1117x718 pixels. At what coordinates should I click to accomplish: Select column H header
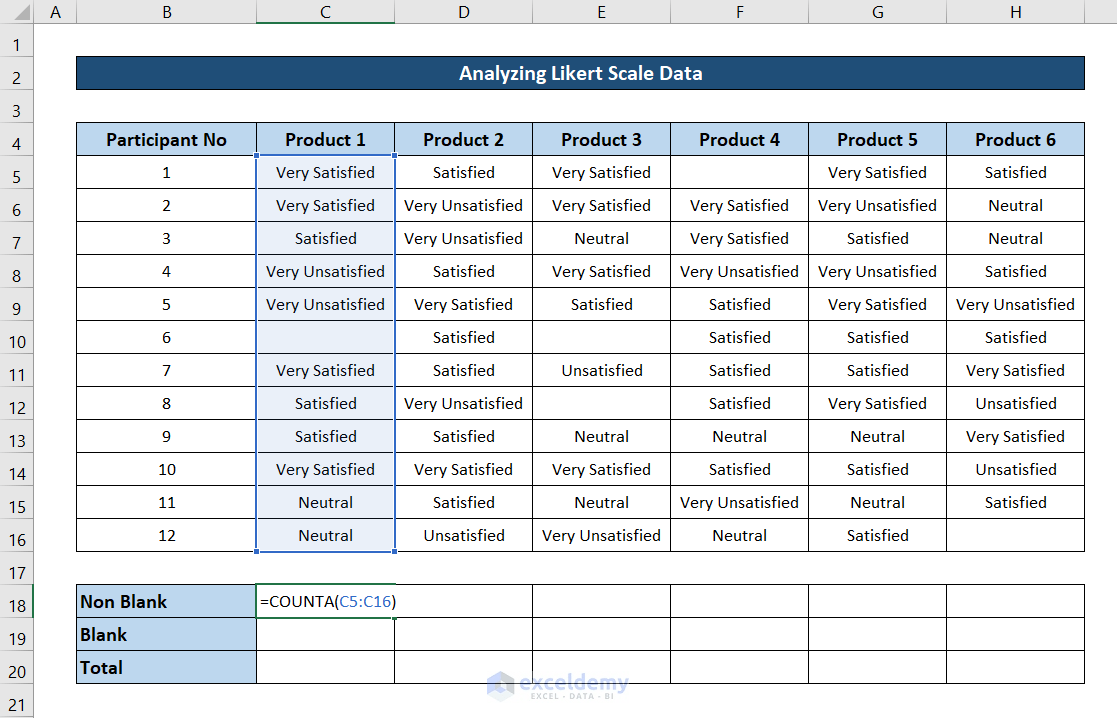(x=1015, y=11)
